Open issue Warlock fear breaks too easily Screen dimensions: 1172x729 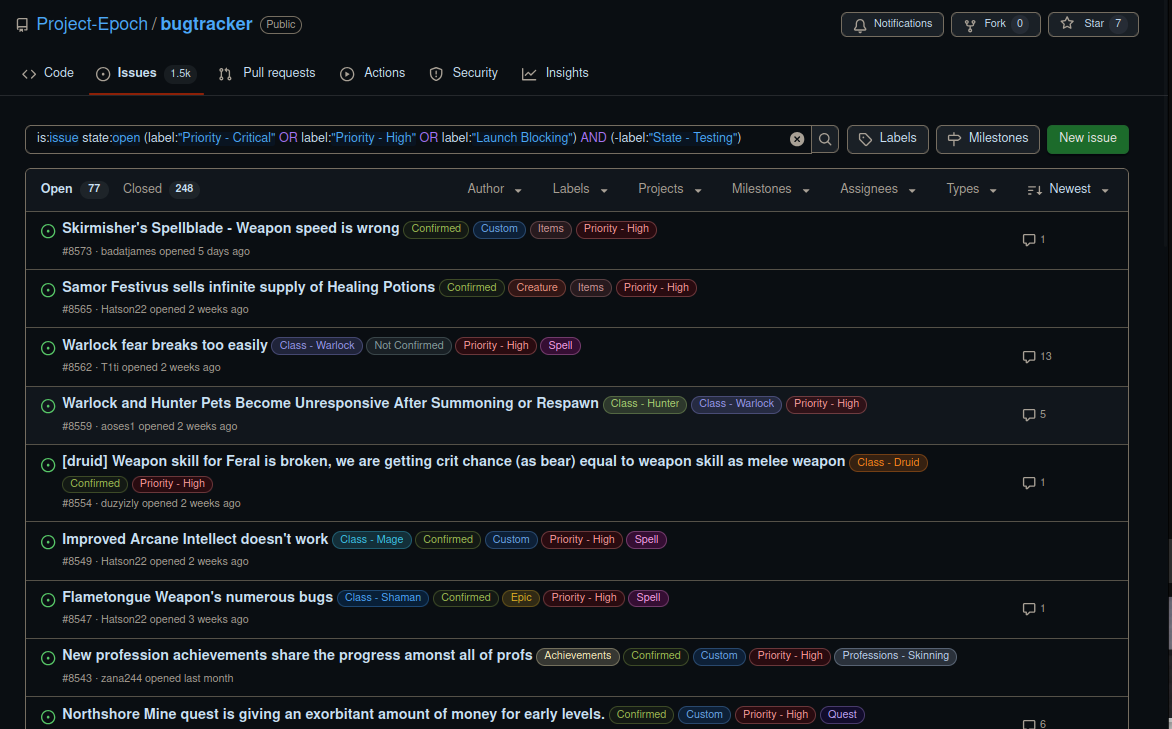point(164,345)
